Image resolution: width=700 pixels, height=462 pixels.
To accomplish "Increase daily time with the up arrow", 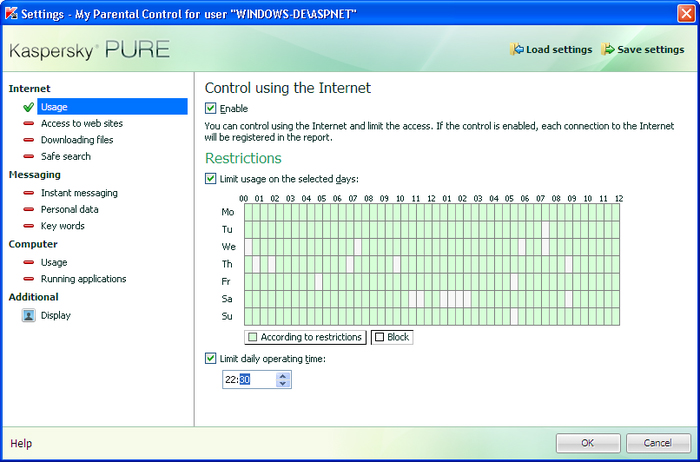I will [283, 375].
